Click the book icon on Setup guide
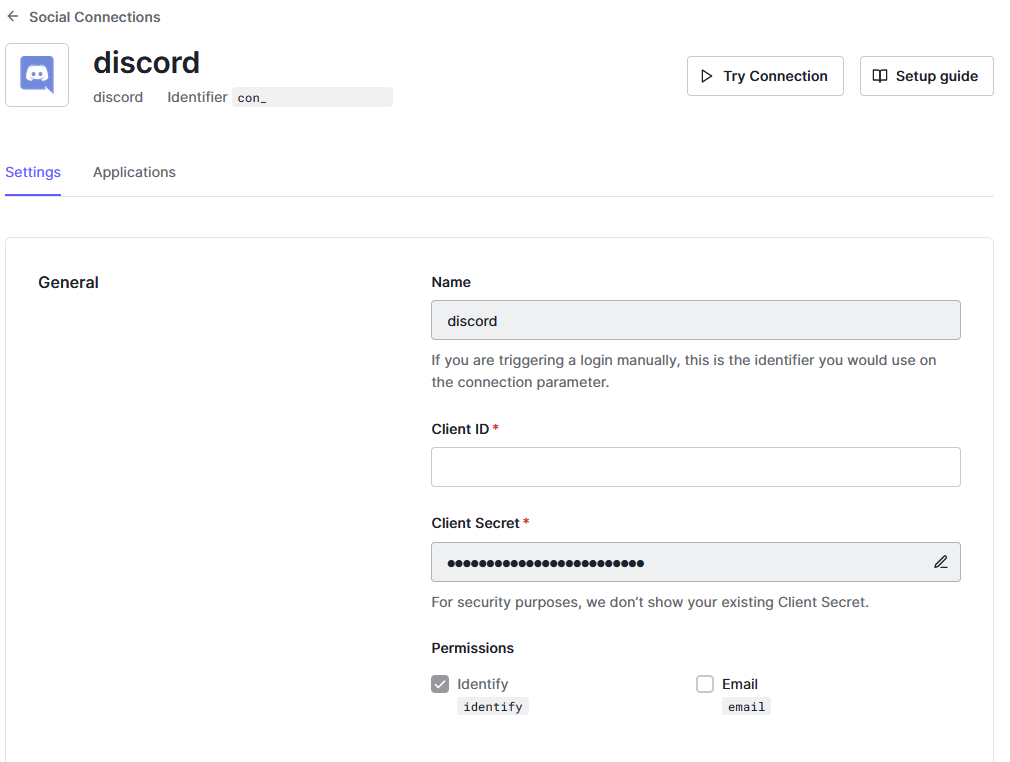This screenshot has height=762, width=1010. click(879, 76)
